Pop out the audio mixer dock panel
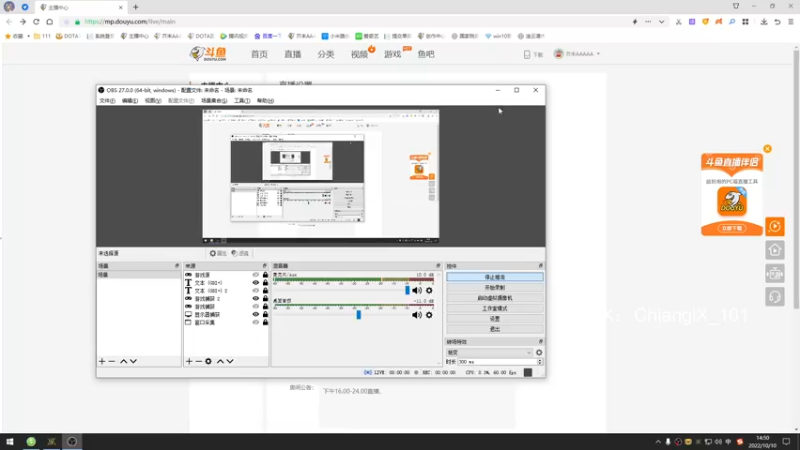The width and height of the screenshot is (800, 450). tap(438, 266)
